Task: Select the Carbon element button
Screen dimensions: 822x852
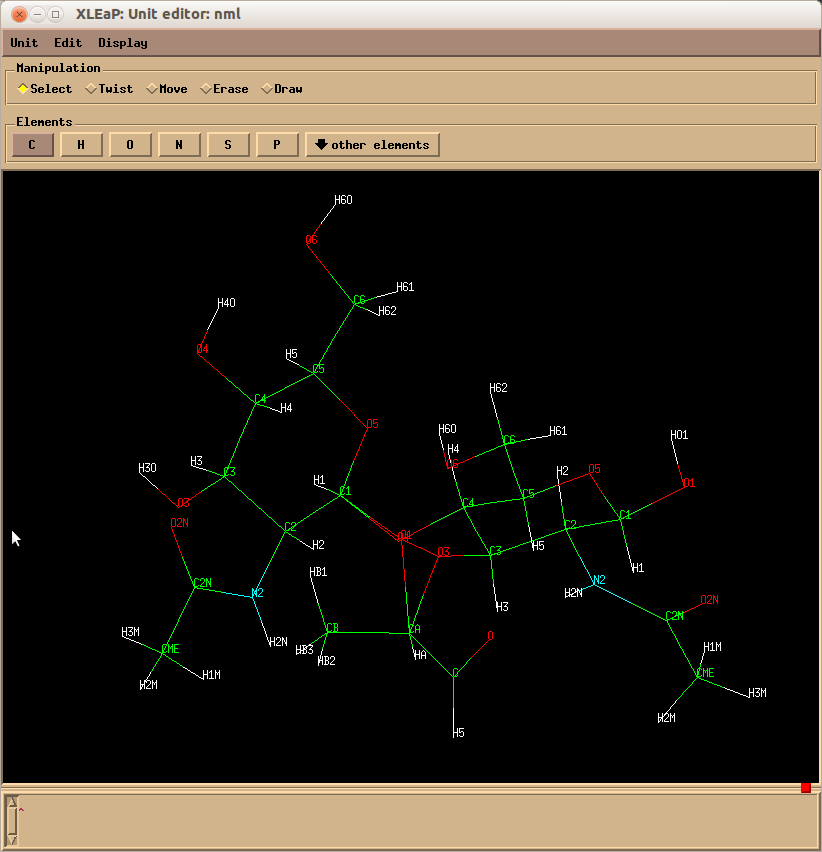Action: click(x=32, y=145)
